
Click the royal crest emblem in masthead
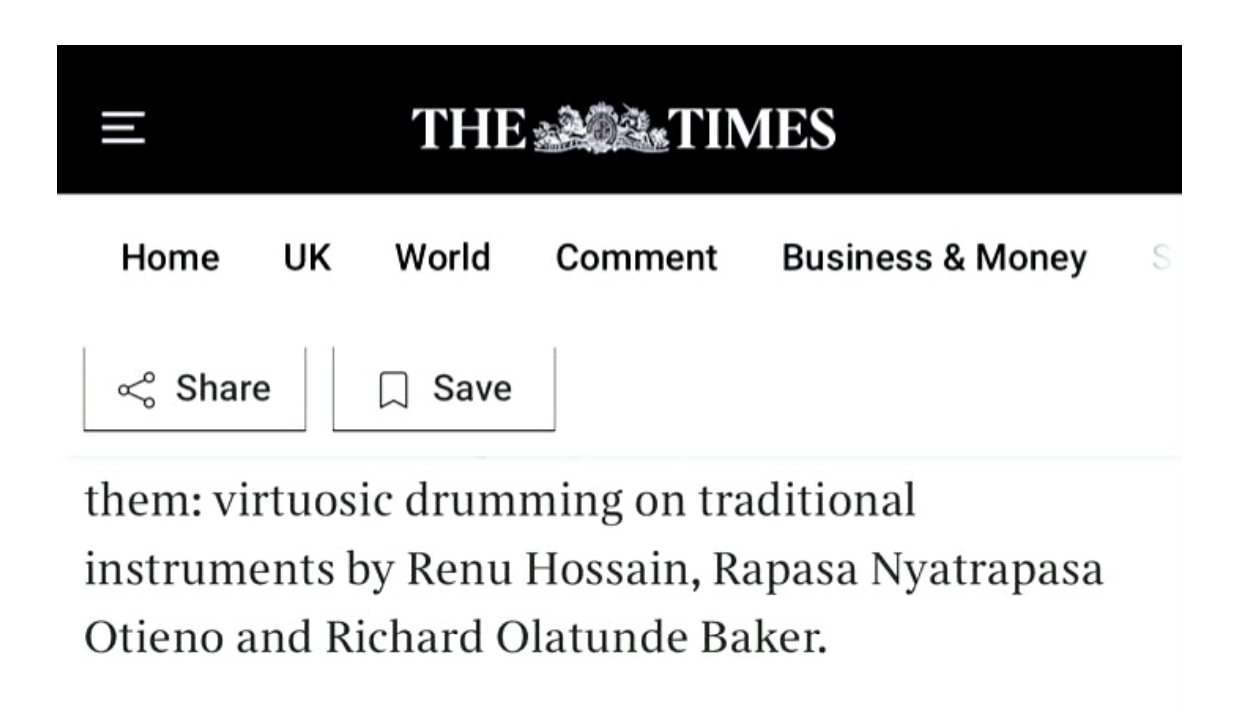(601, 129)
